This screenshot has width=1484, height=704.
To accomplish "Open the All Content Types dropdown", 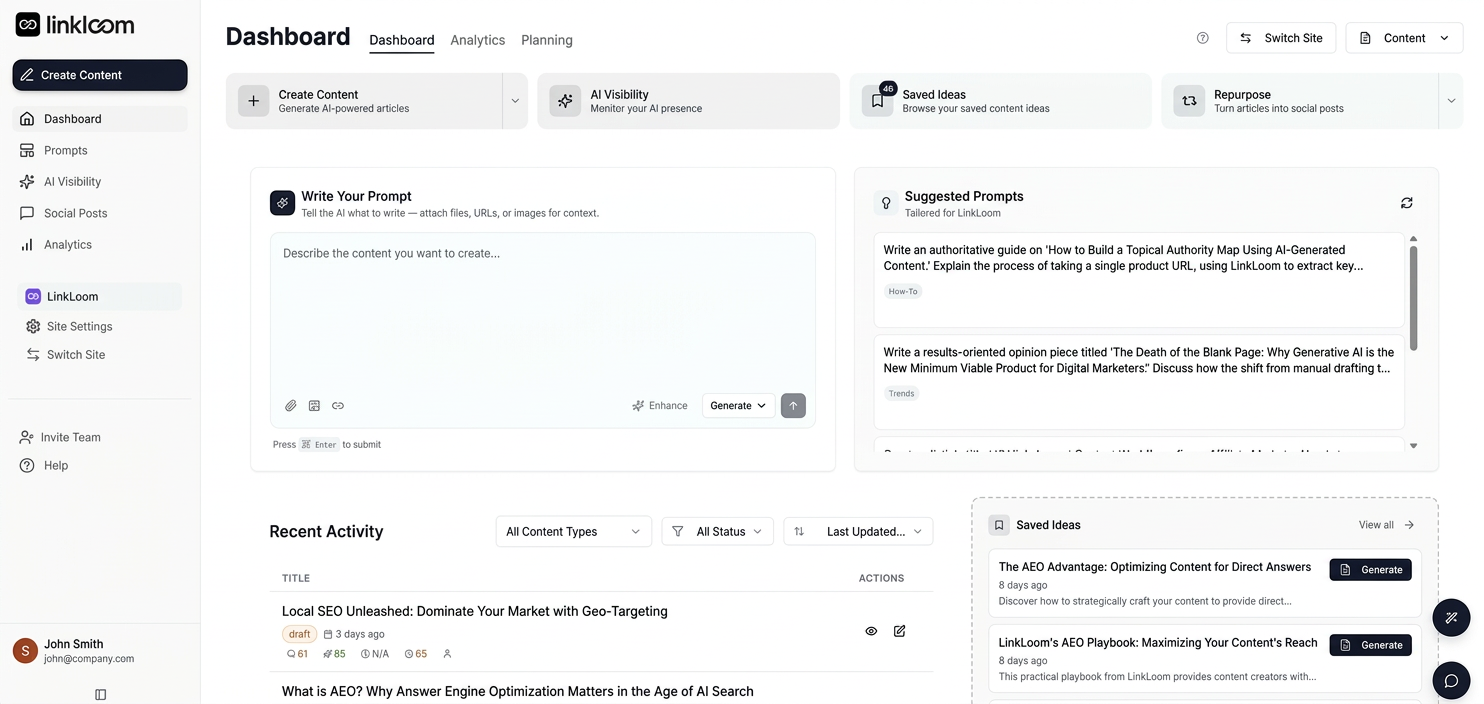I will pos(573,531).
